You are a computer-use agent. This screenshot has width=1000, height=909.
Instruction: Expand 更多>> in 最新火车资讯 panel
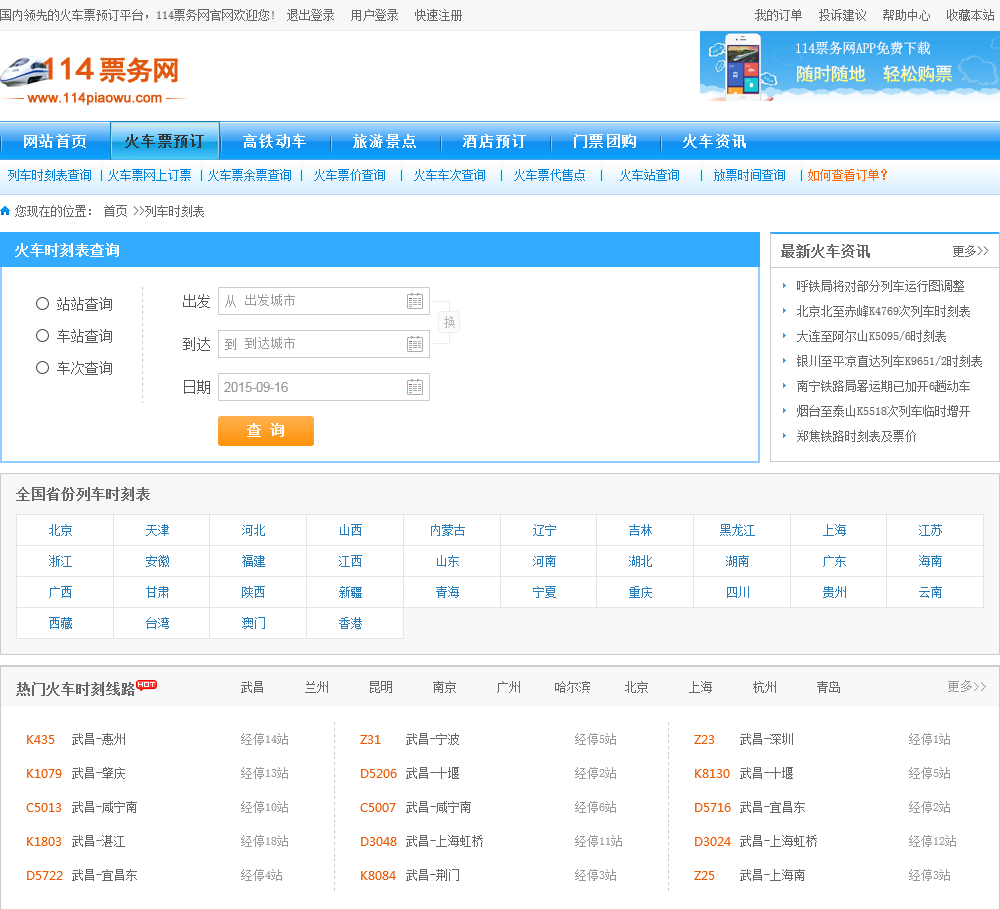[x=970, y=251]
